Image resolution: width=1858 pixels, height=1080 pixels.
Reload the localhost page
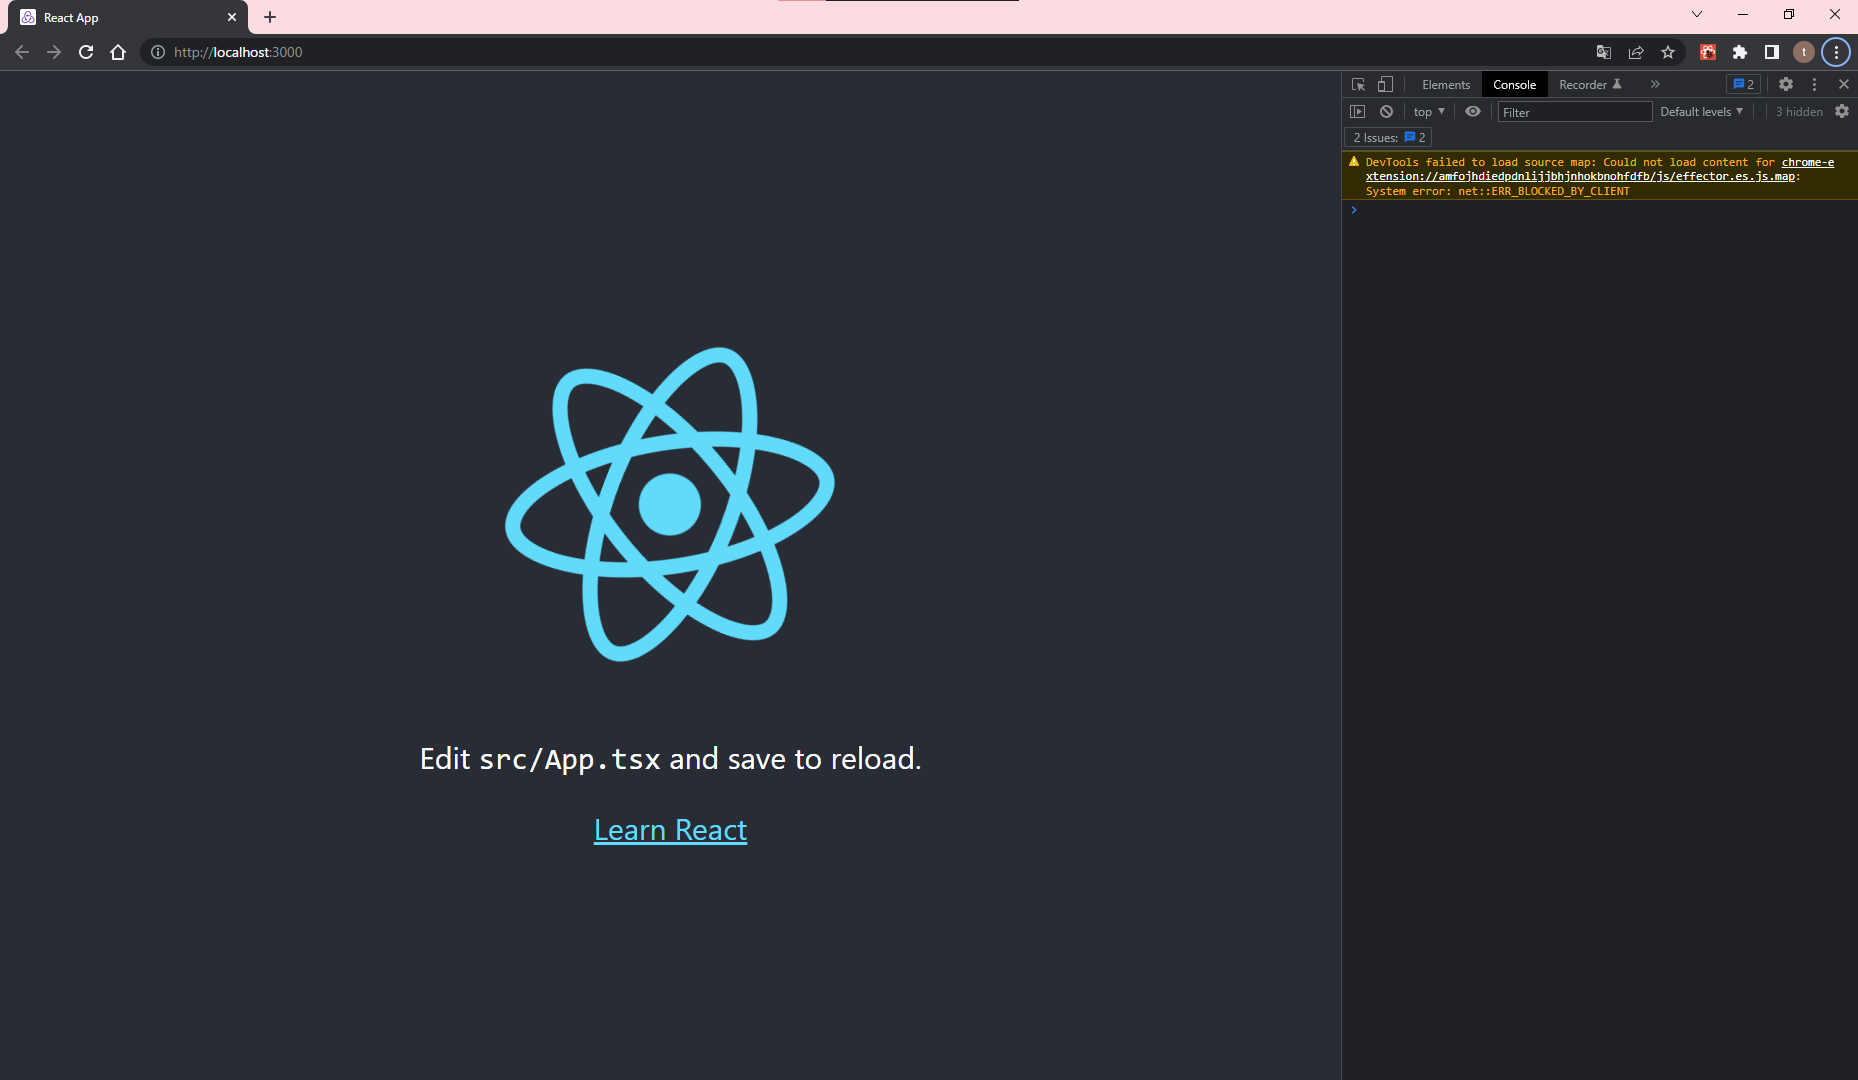coord(86,52)
